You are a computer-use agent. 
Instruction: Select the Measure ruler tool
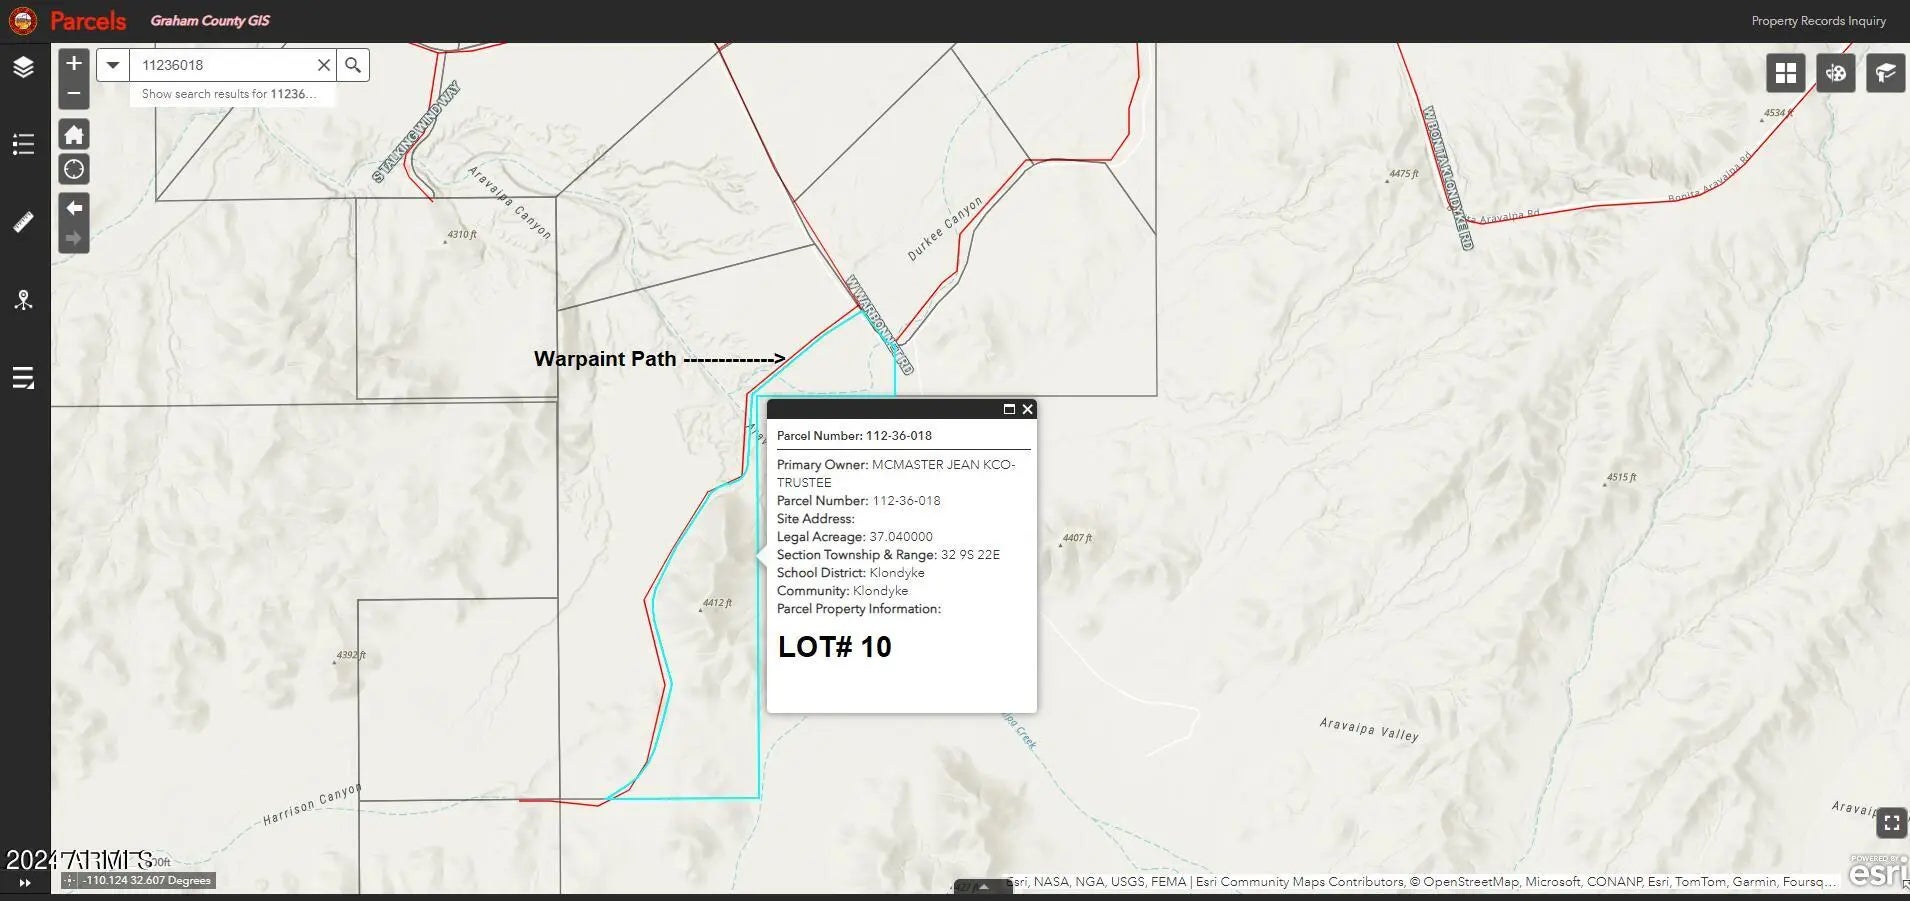point(23,221)
